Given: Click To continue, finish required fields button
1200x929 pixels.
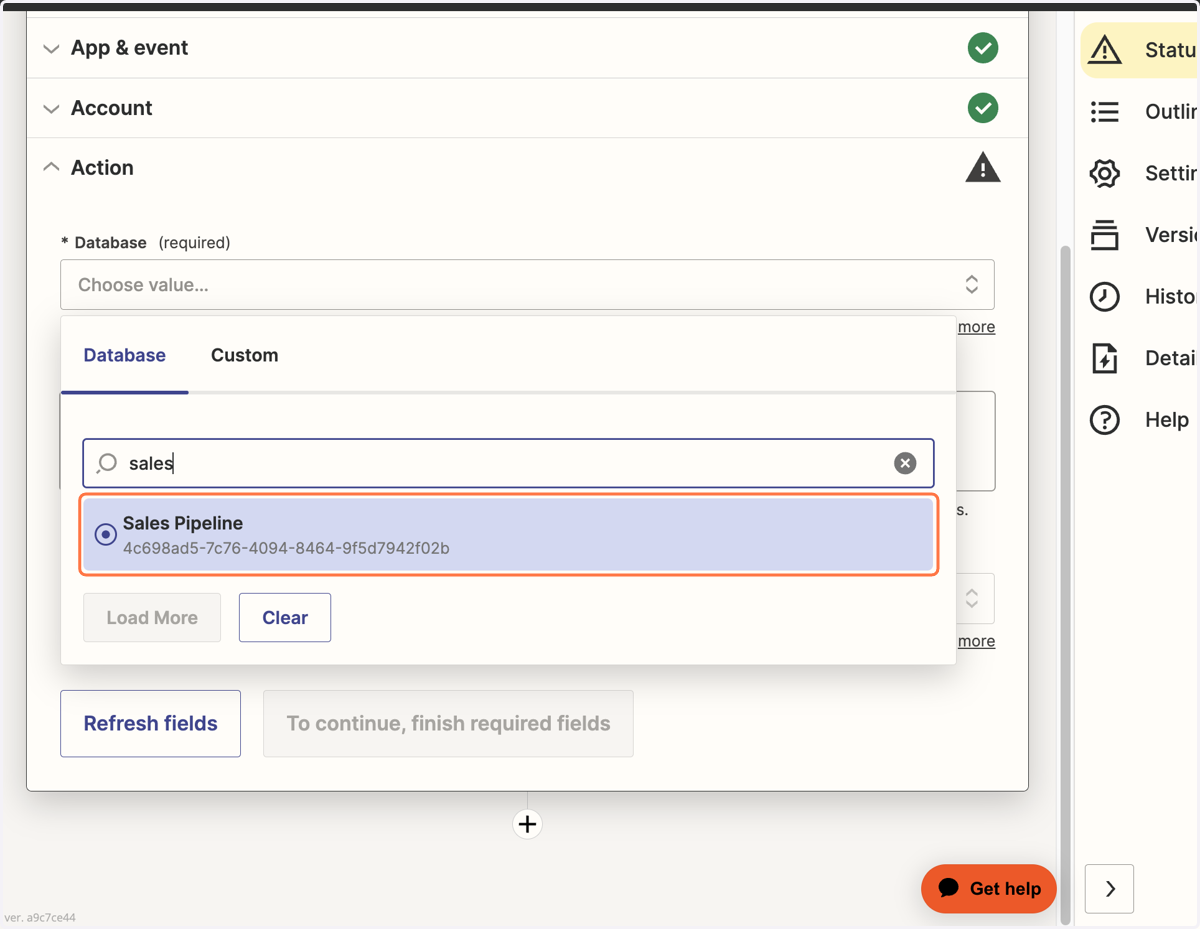Looking at the screenshot, I should [448, 723].
